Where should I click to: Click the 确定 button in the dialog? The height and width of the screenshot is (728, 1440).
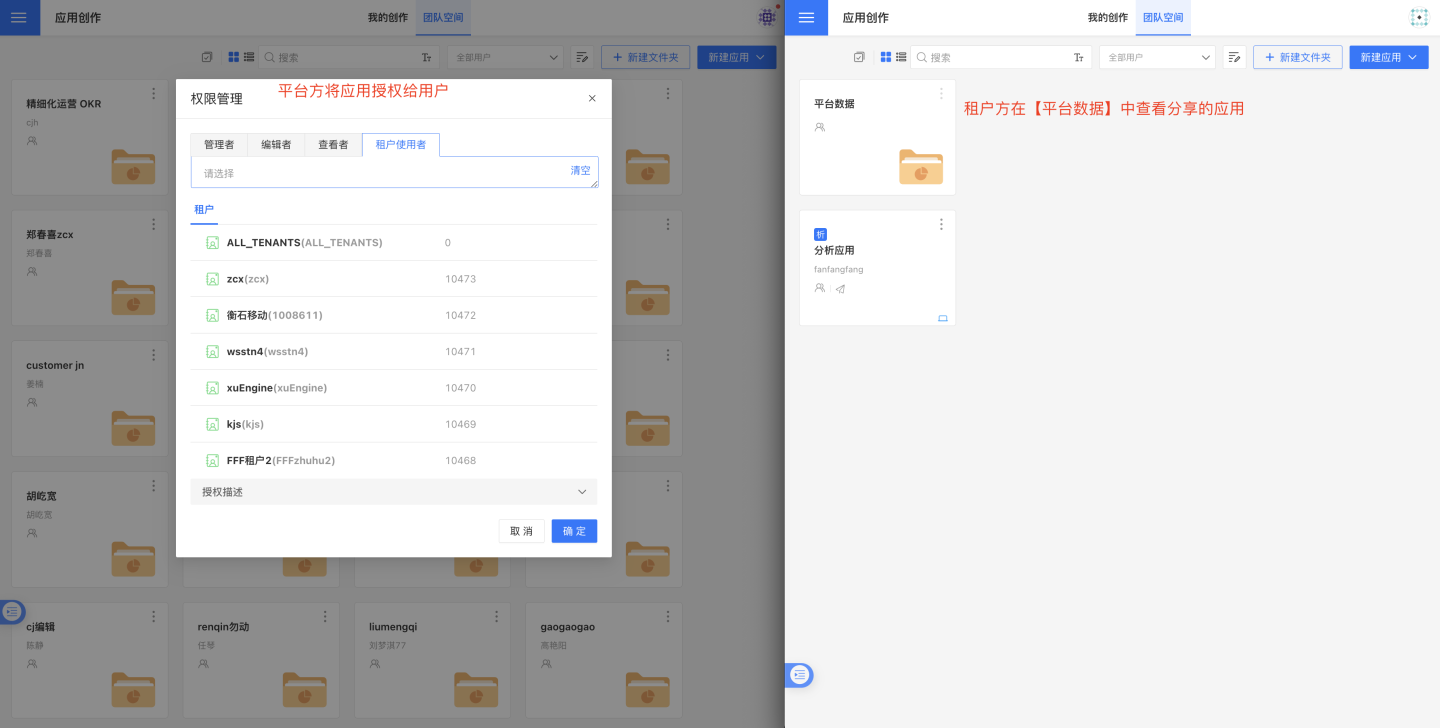coord(574,531)
